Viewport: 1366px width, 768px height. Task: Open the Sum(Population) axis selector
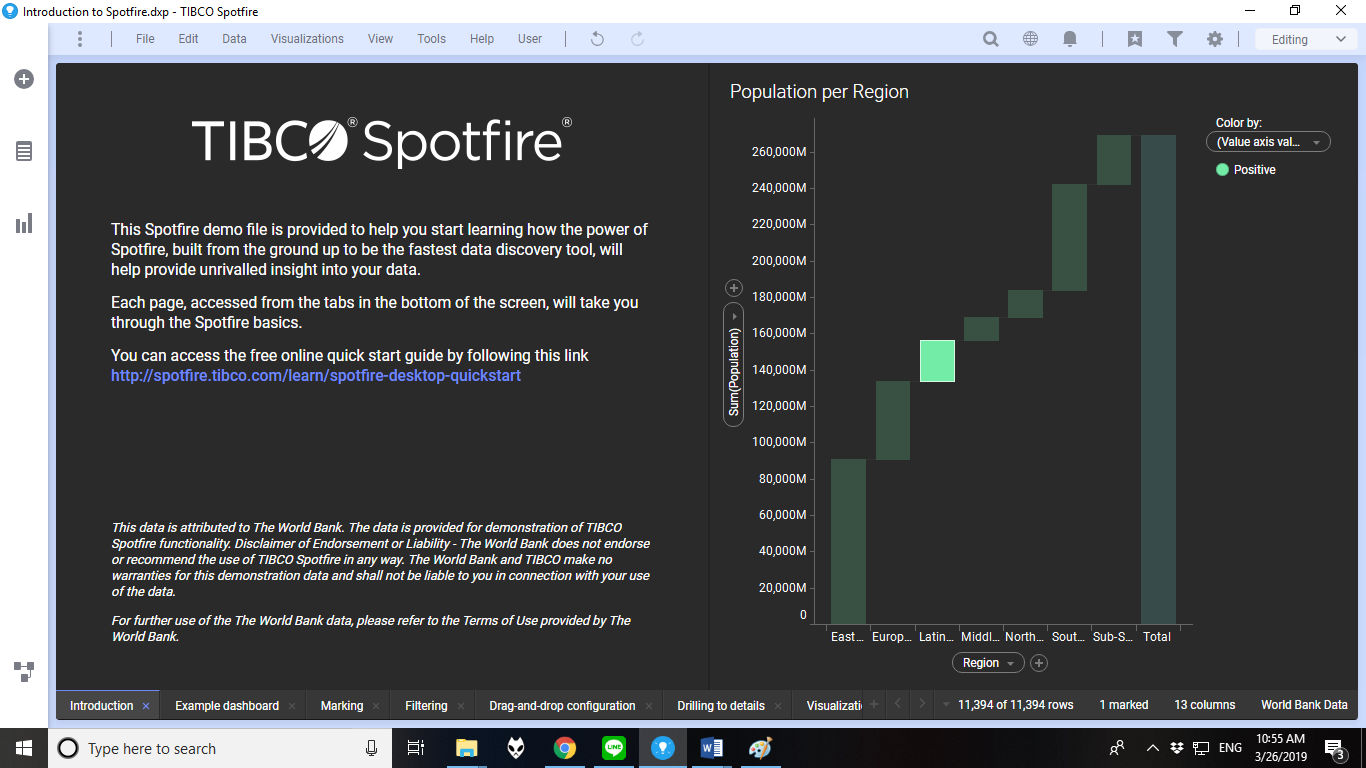point(734,365)
